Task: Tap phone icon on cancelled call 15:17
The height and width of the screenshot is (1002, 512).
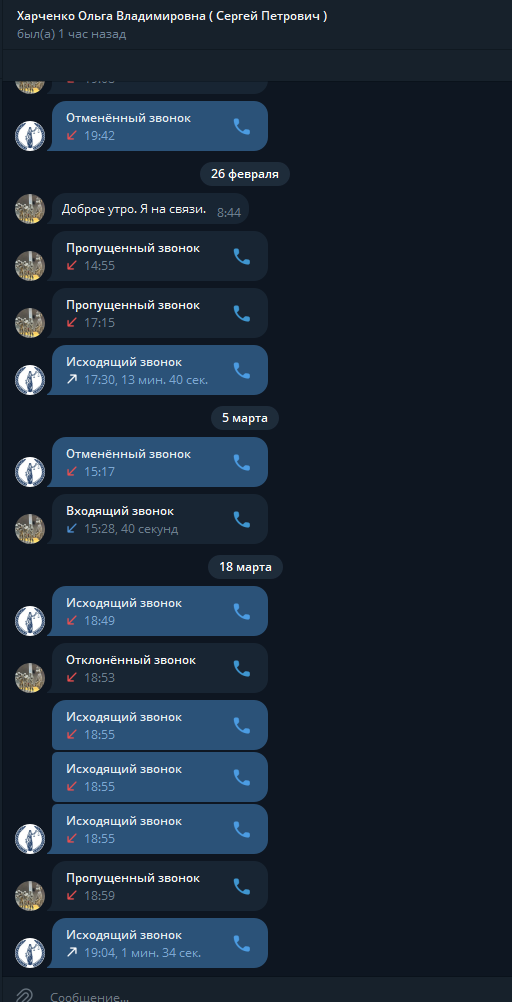Action: click(x=242, y=463)
